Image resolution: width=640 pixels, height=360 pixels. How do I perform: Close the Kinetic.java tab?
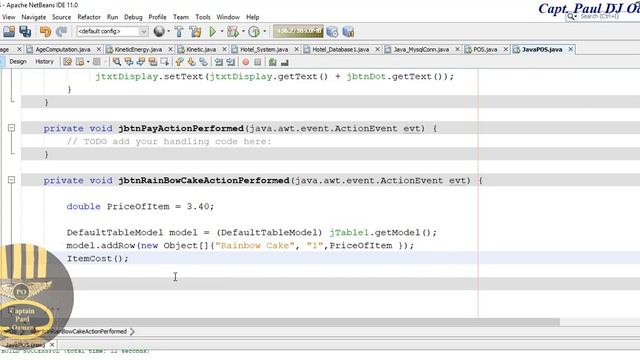pyautogui.click(x=224, y=49)
